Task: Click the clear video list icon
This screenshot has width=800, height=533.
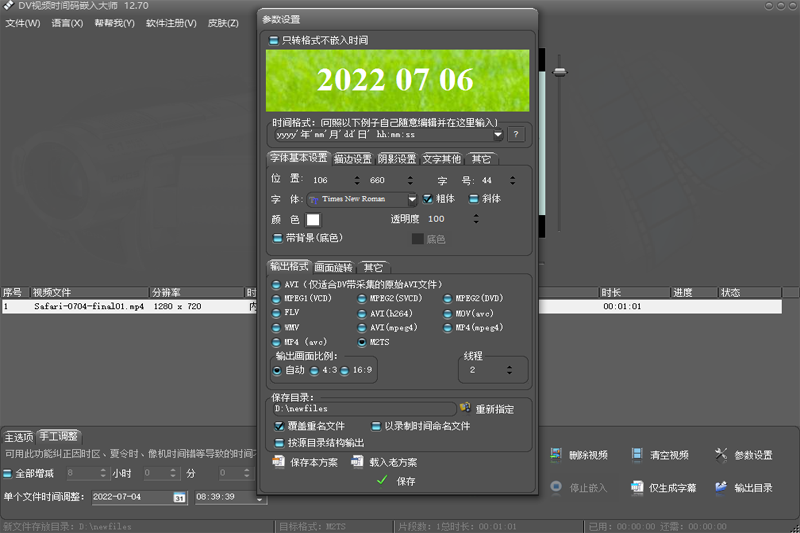Action: click(637, 455)
